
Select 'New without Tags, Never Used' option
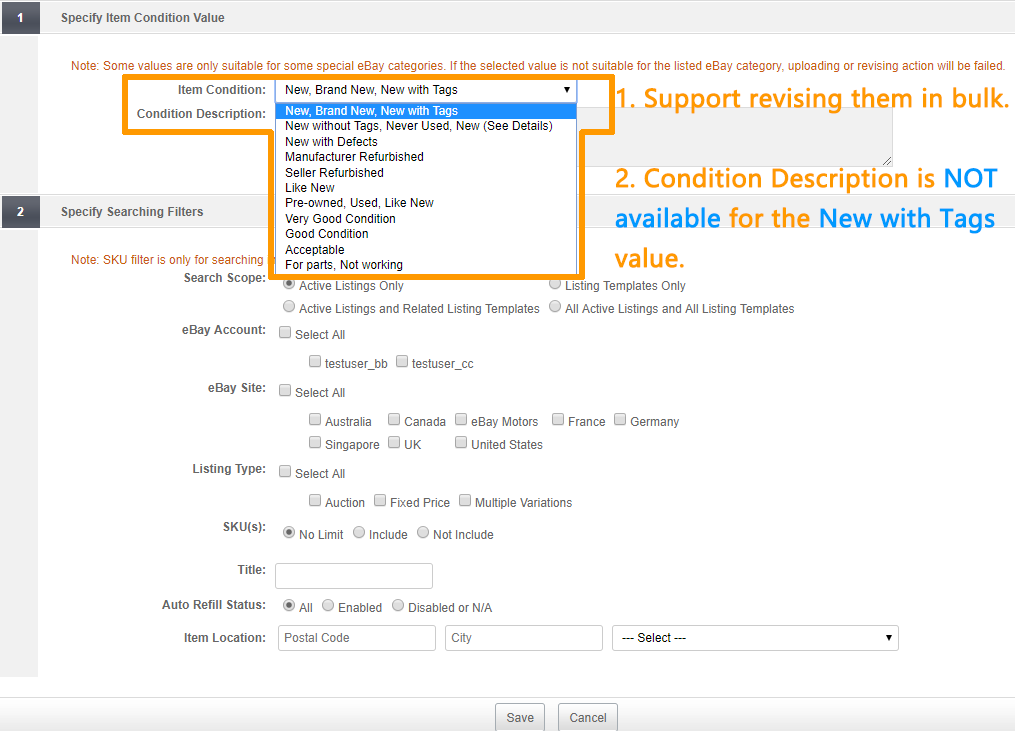click(x=426, y=126)
